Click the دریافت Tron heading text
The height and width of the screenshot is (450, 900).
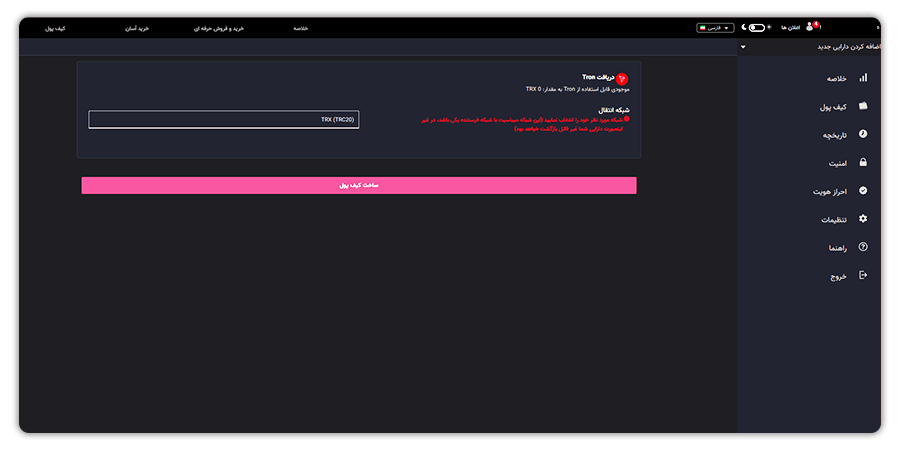pos(598,77)
